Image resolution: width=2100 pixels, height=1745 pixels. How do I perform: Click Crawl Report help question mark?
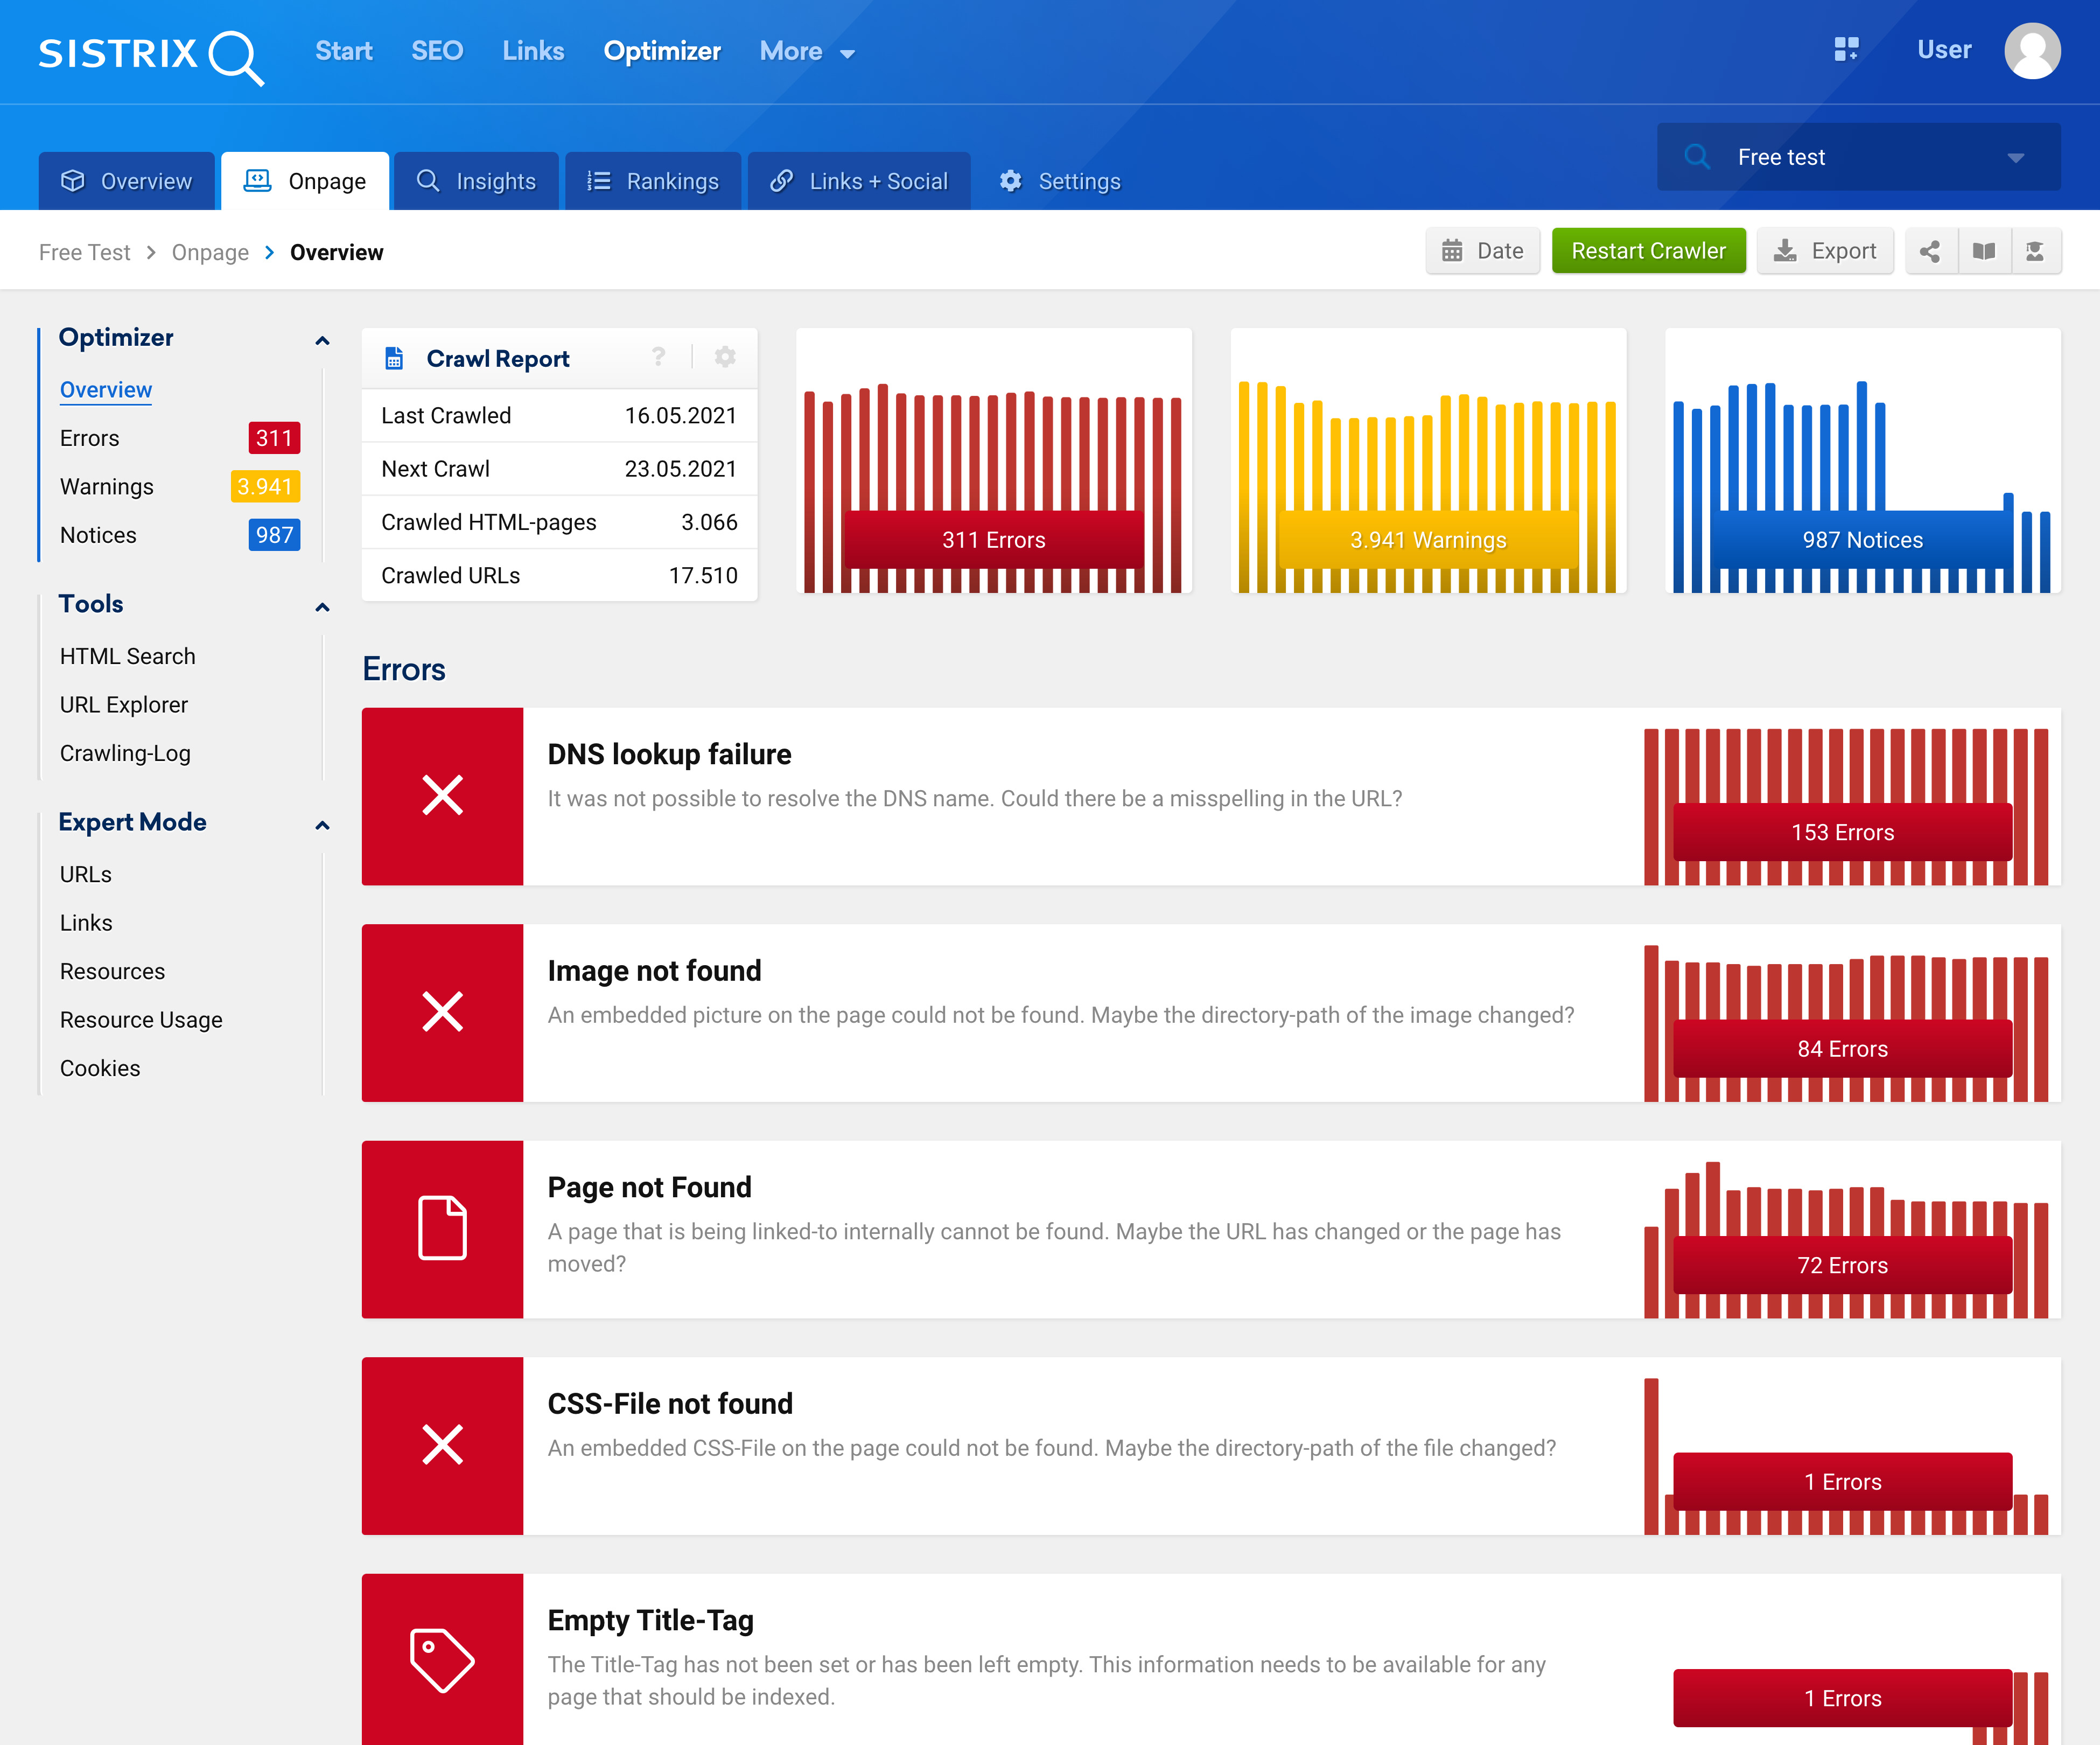658,357
